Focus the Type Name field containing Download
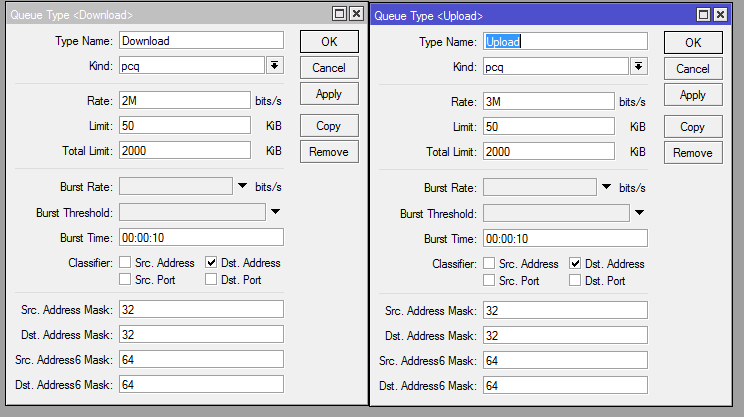744x417 pixels. click(x=201, y=41)
